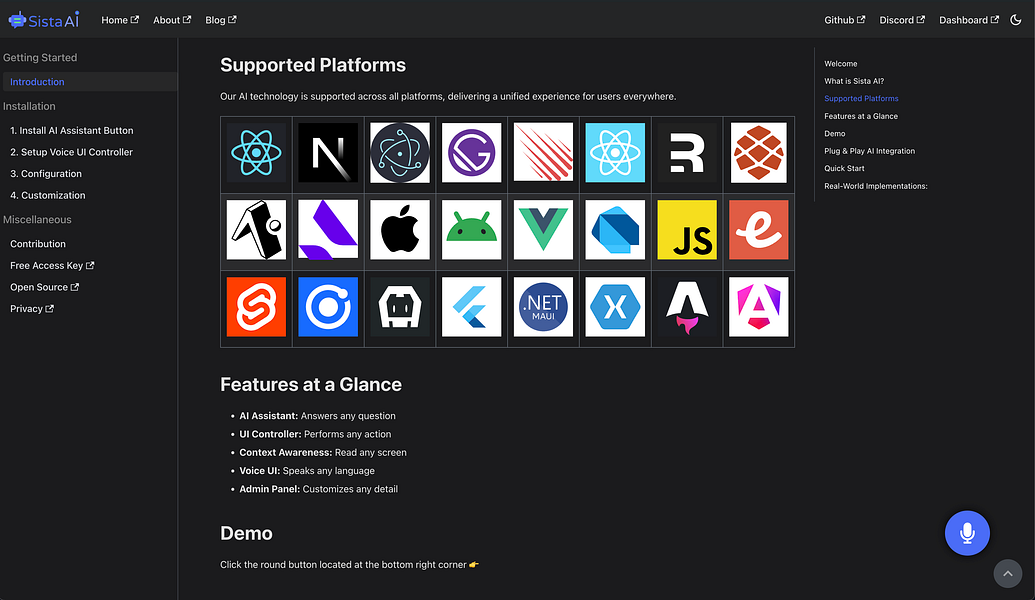This screenshot has height=600, width=1035.
Task: Click the 'Voice UI:' bullet text
Action: point(259,471)
